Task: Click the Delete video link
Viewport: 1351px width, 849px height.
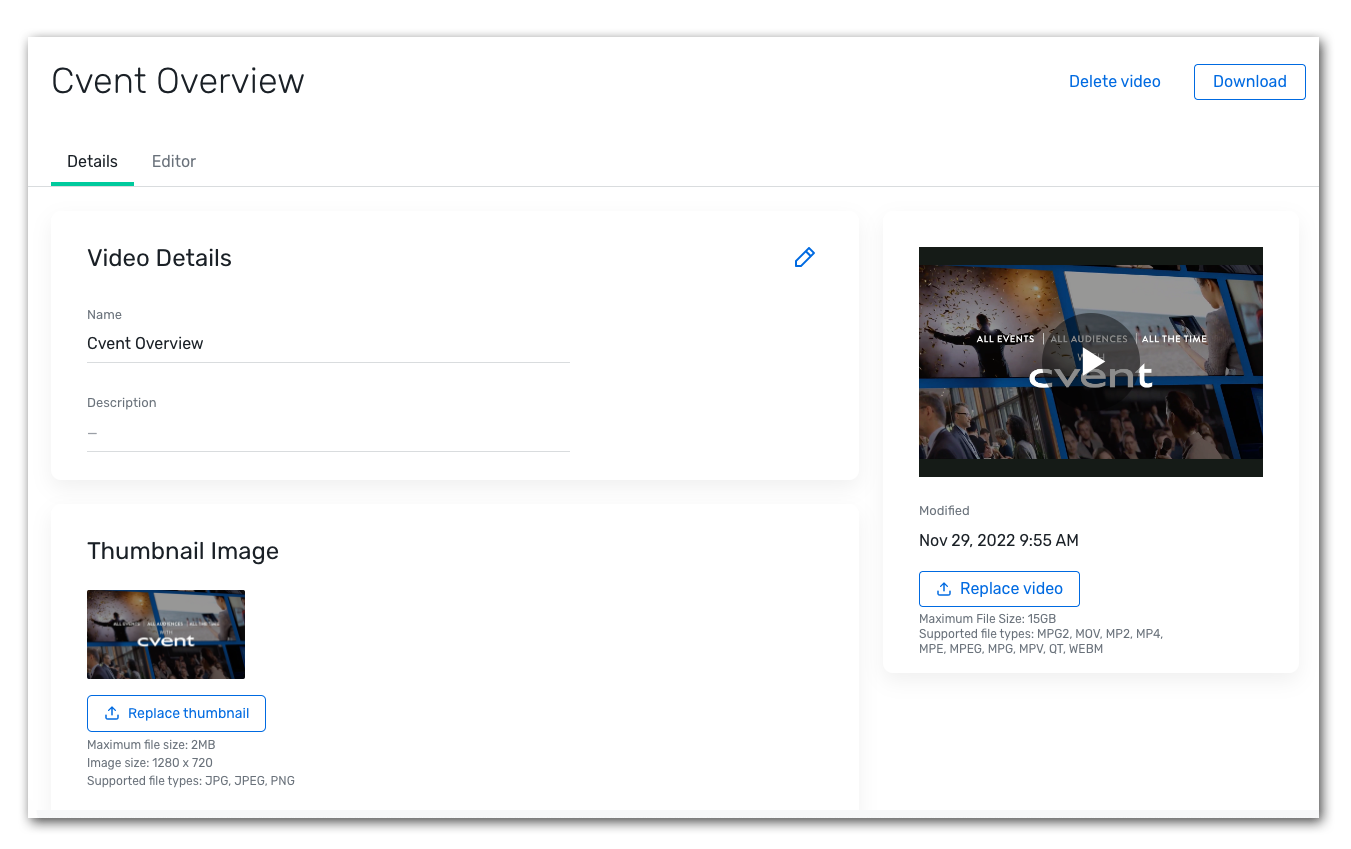Action: tap(1114, 81)
